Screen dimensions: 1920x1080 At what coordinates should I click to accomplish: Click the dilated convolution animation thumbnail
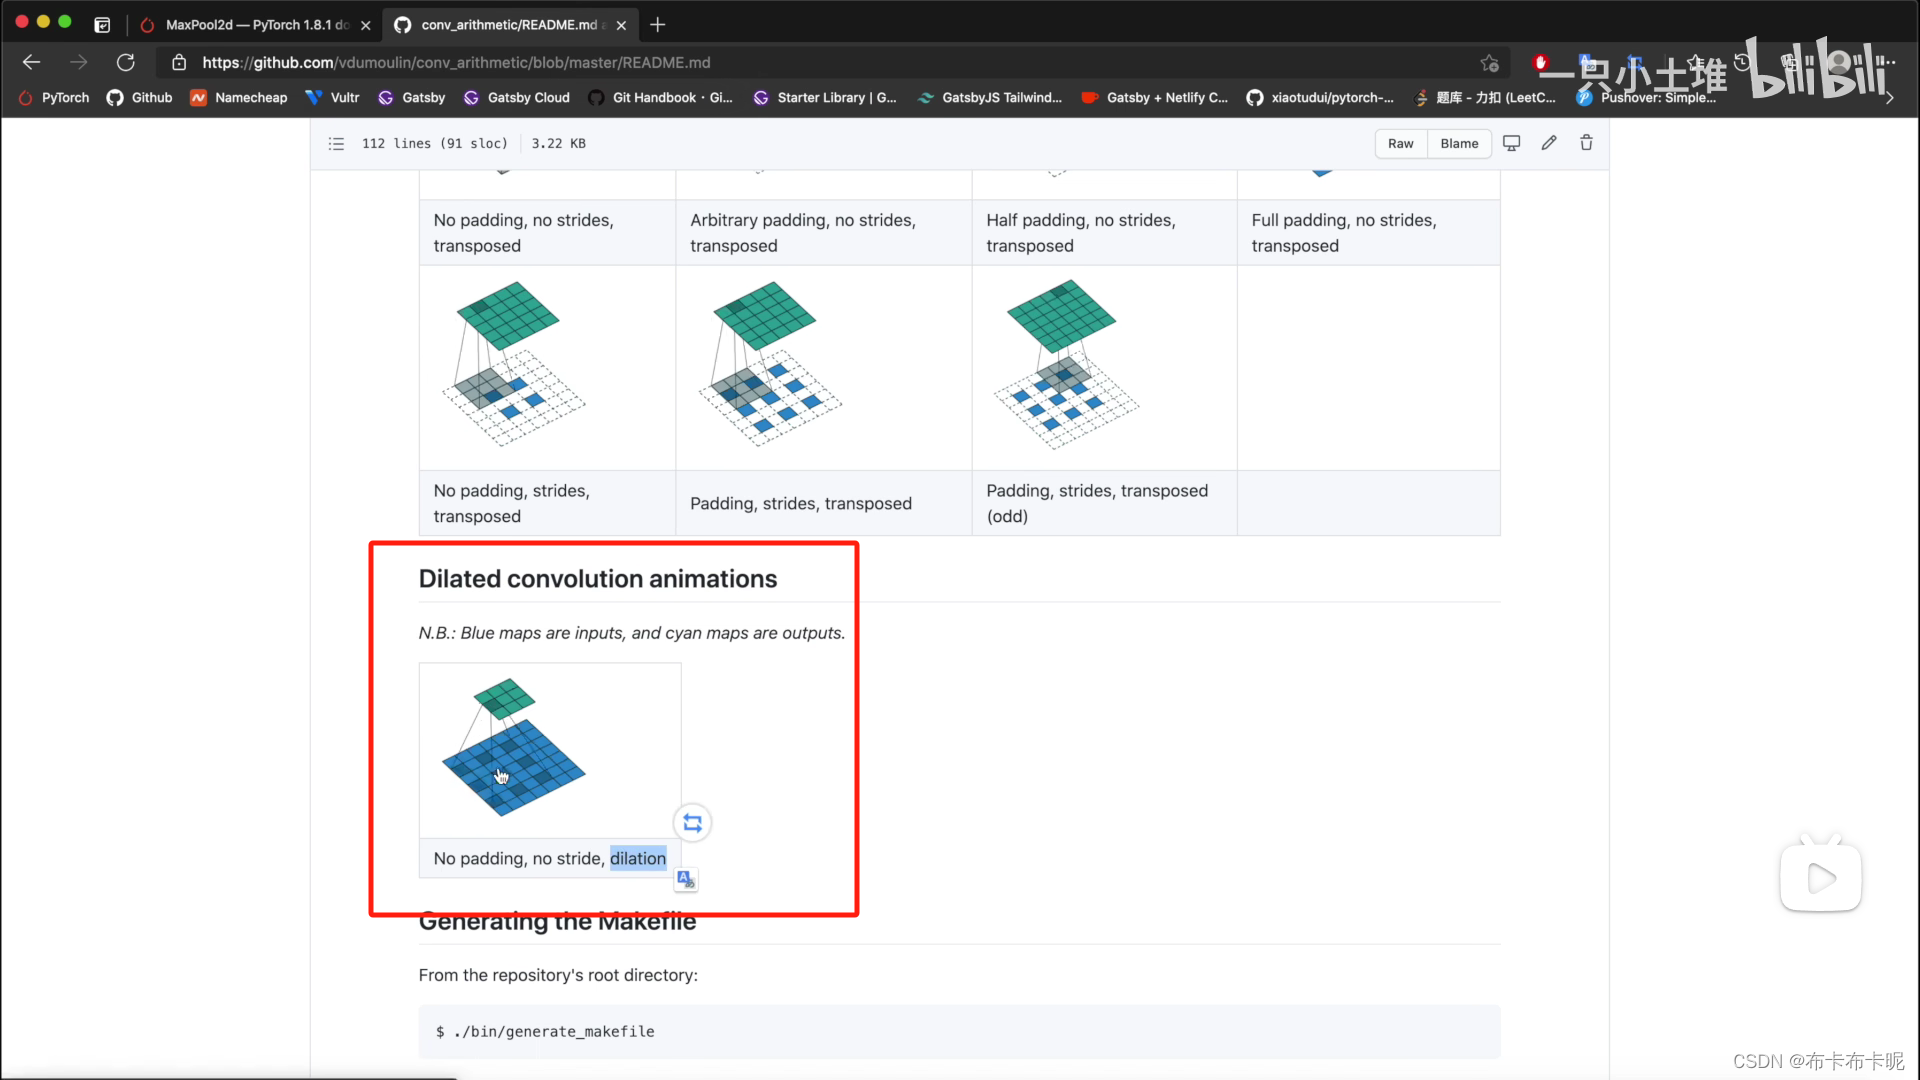[x=513, y=747]
